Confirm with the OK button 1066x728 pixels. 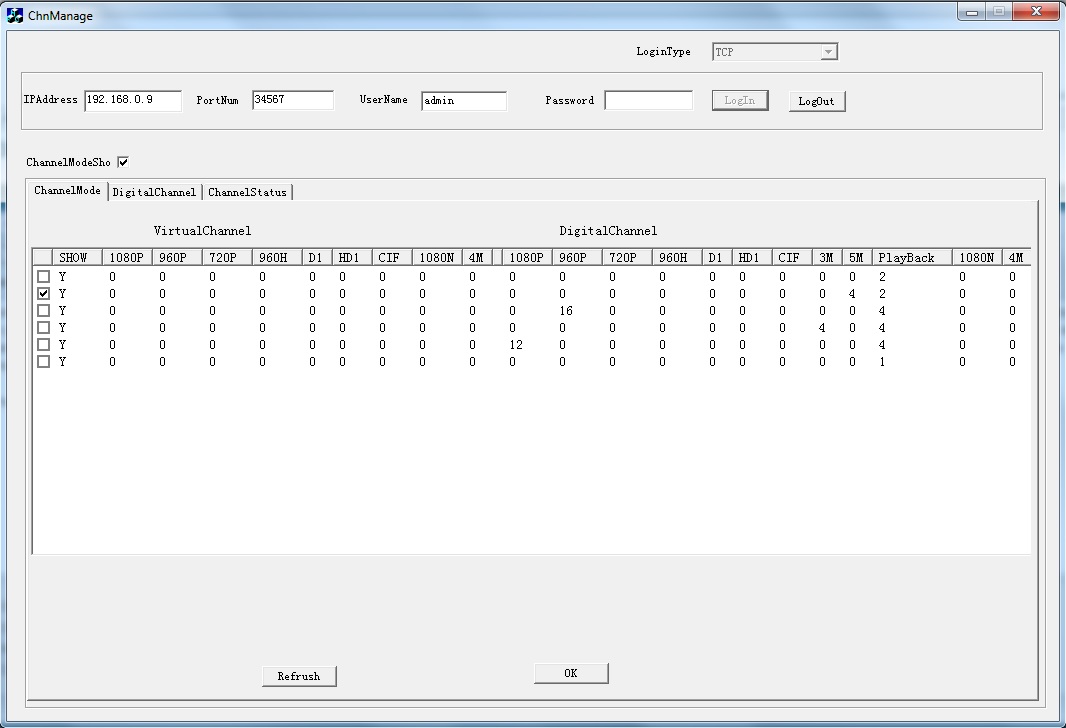(571, 673)
